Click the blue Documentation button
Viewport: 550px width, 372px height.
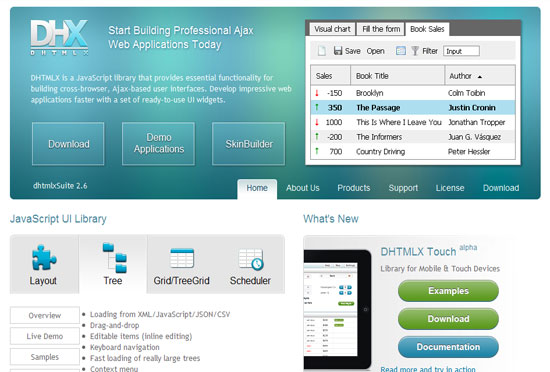(448, 347)
